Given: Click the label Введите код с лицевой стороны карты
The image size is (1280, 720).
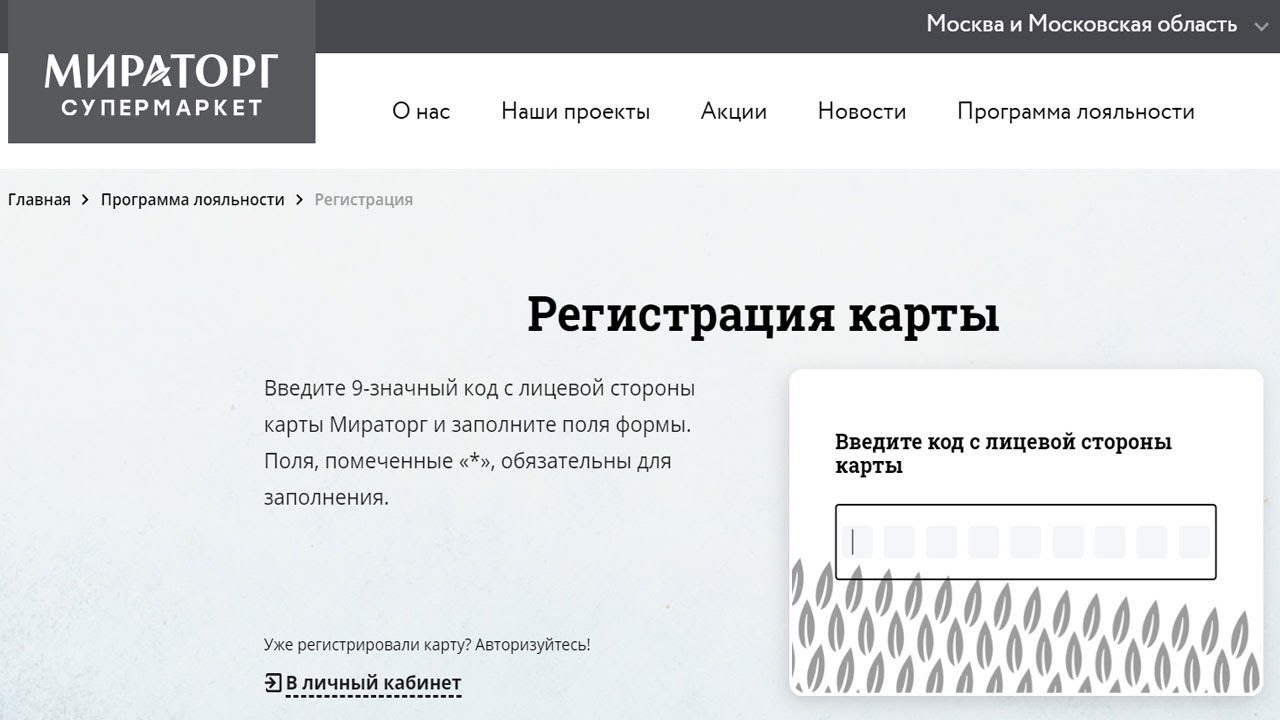Looking at the screenshot, I should coord(1003,454).
